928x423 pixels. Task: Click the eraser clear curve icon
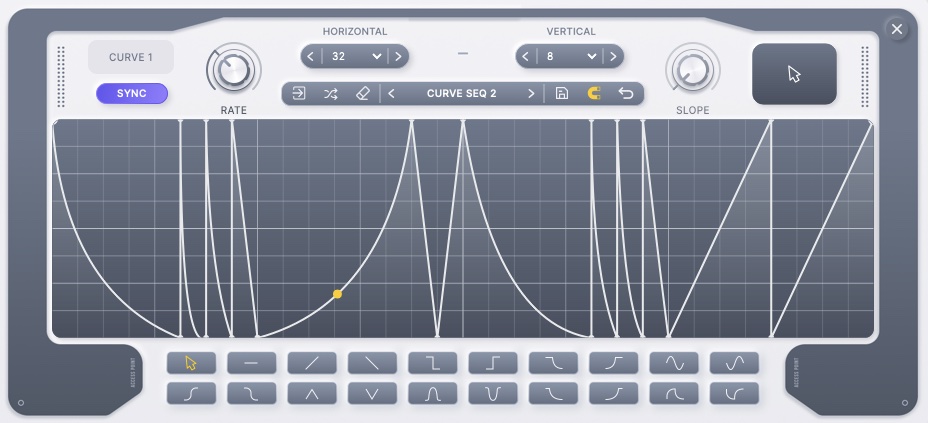[x=363, y=93]
